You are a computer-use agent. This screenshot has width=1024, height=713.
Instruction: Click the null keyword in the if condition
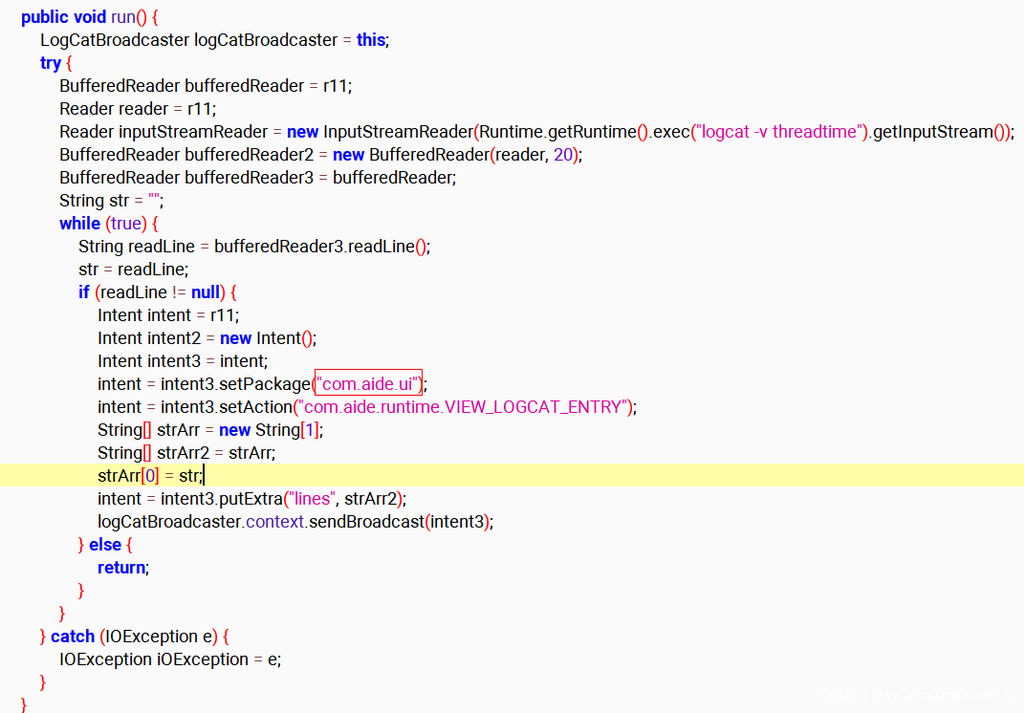205,292
